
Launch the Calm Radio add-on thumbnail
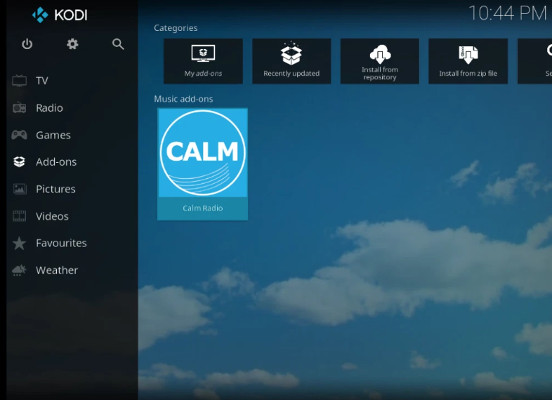[202, 153]
